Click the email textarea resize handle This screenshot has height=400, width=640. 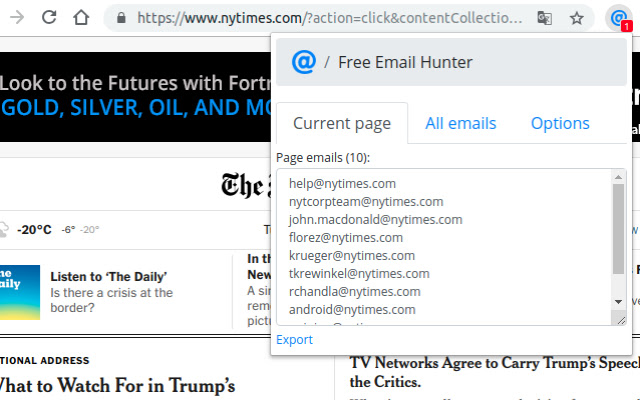coord(621,320)
